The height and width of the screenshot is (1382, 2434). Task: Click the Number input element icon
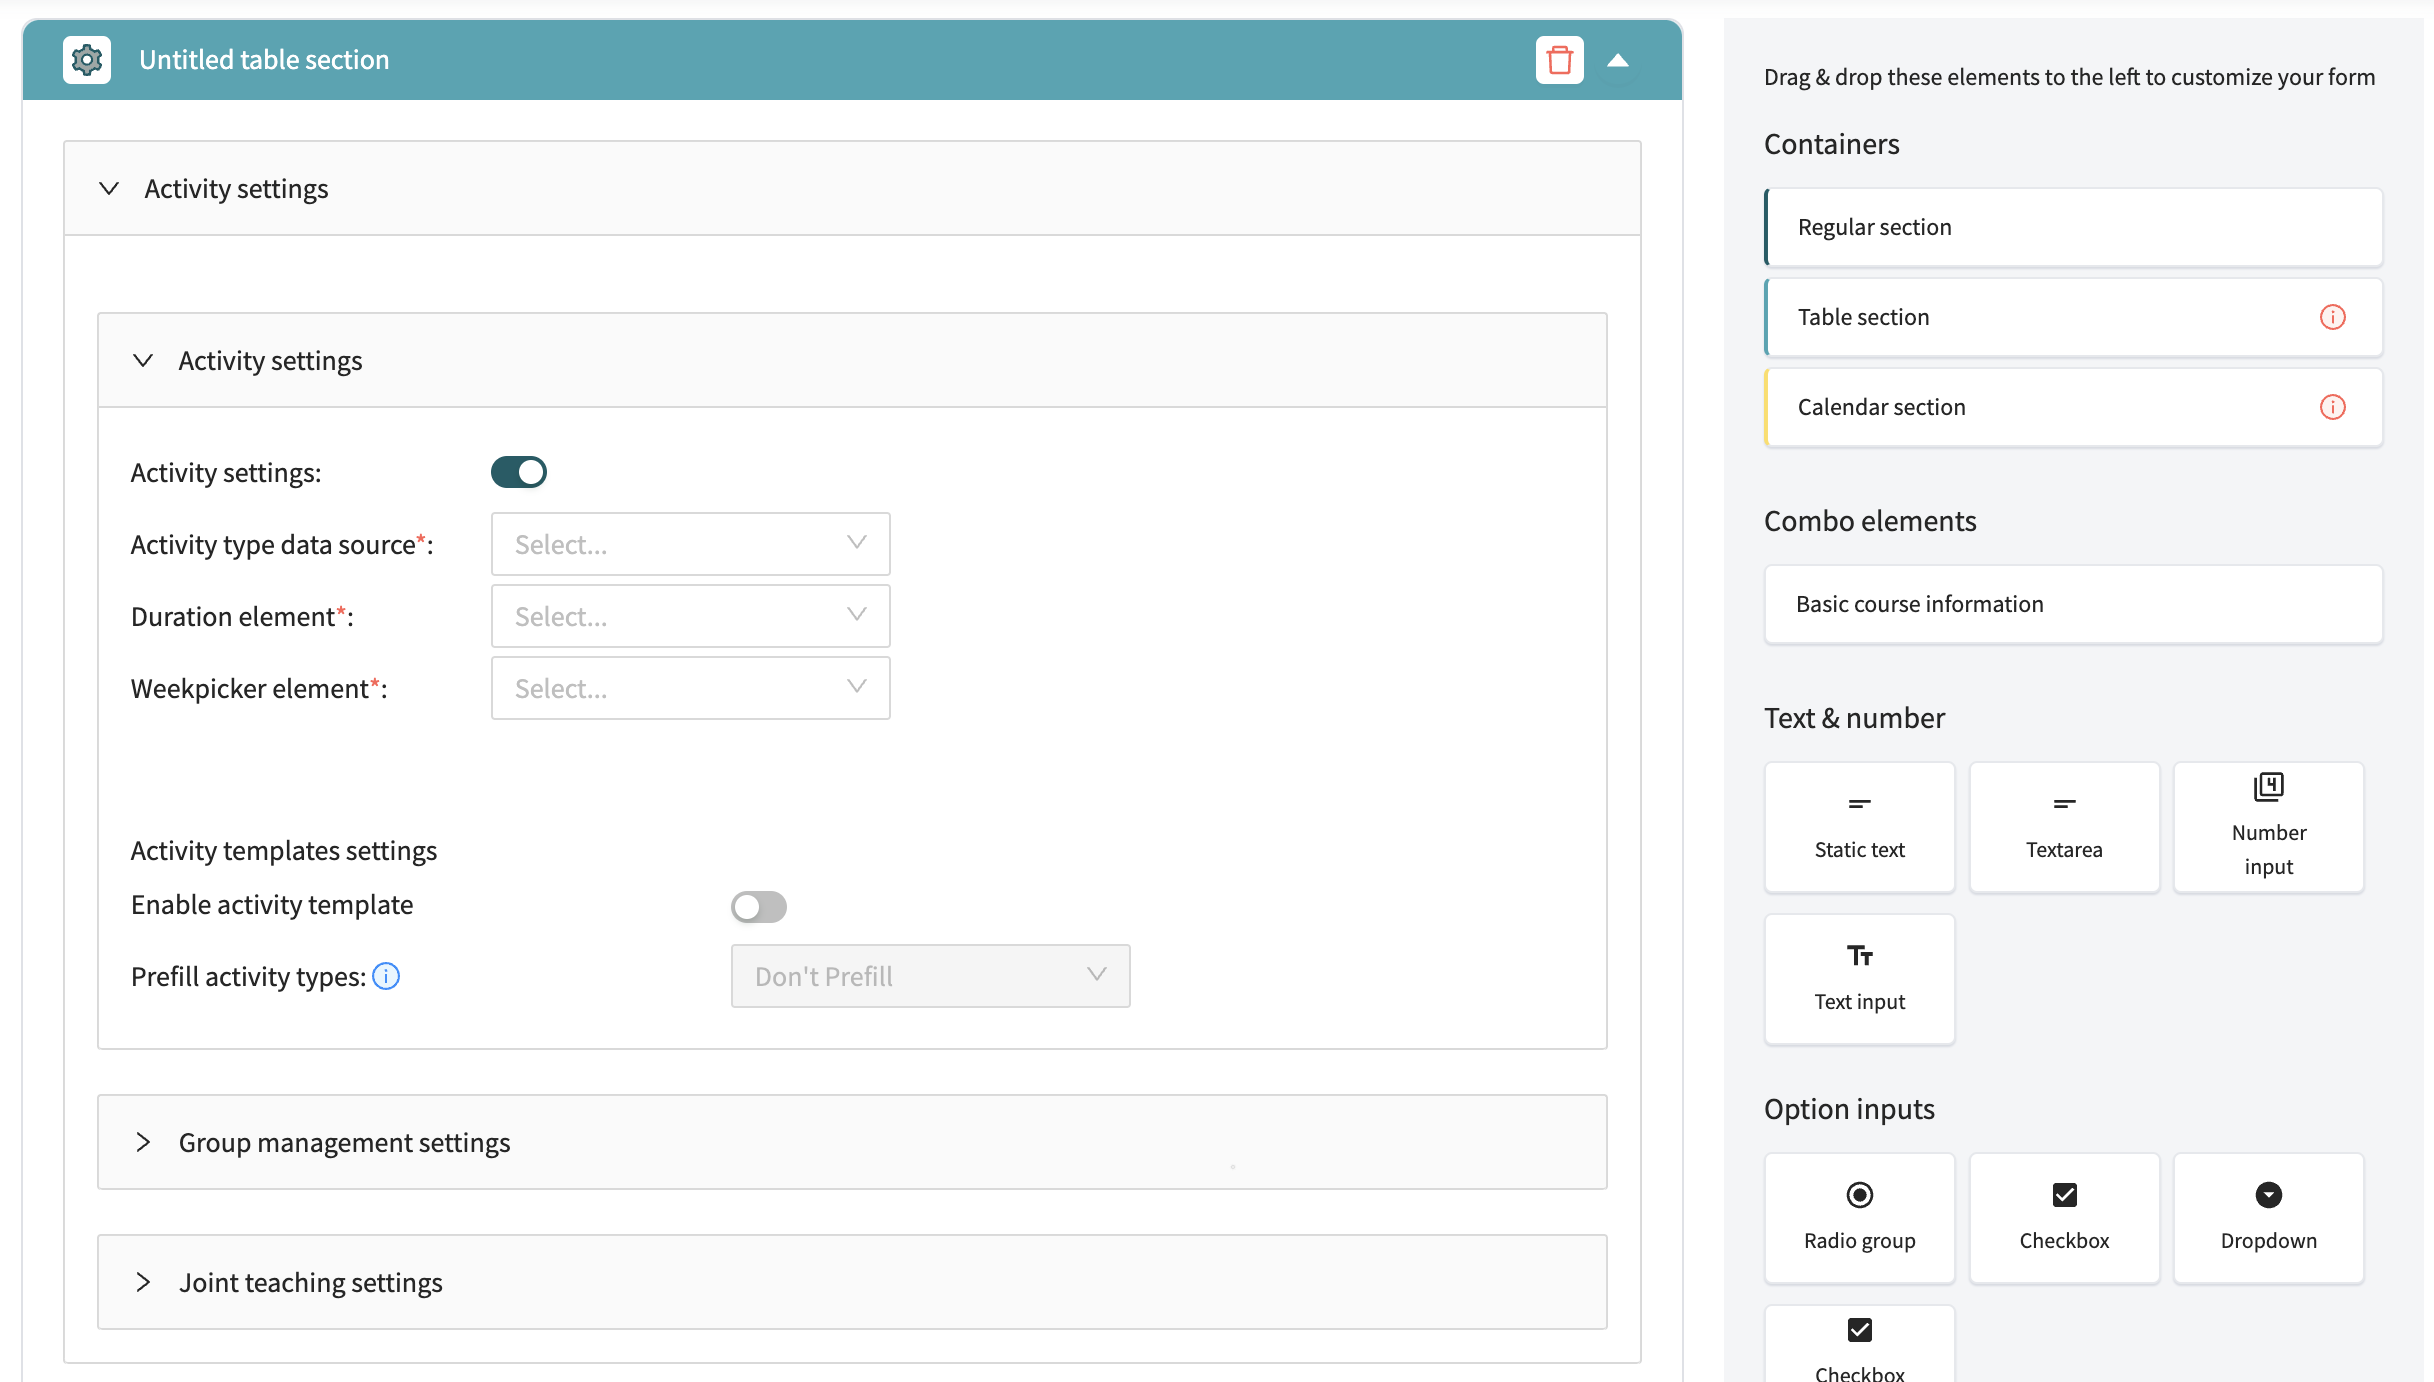pos(2269,787)
